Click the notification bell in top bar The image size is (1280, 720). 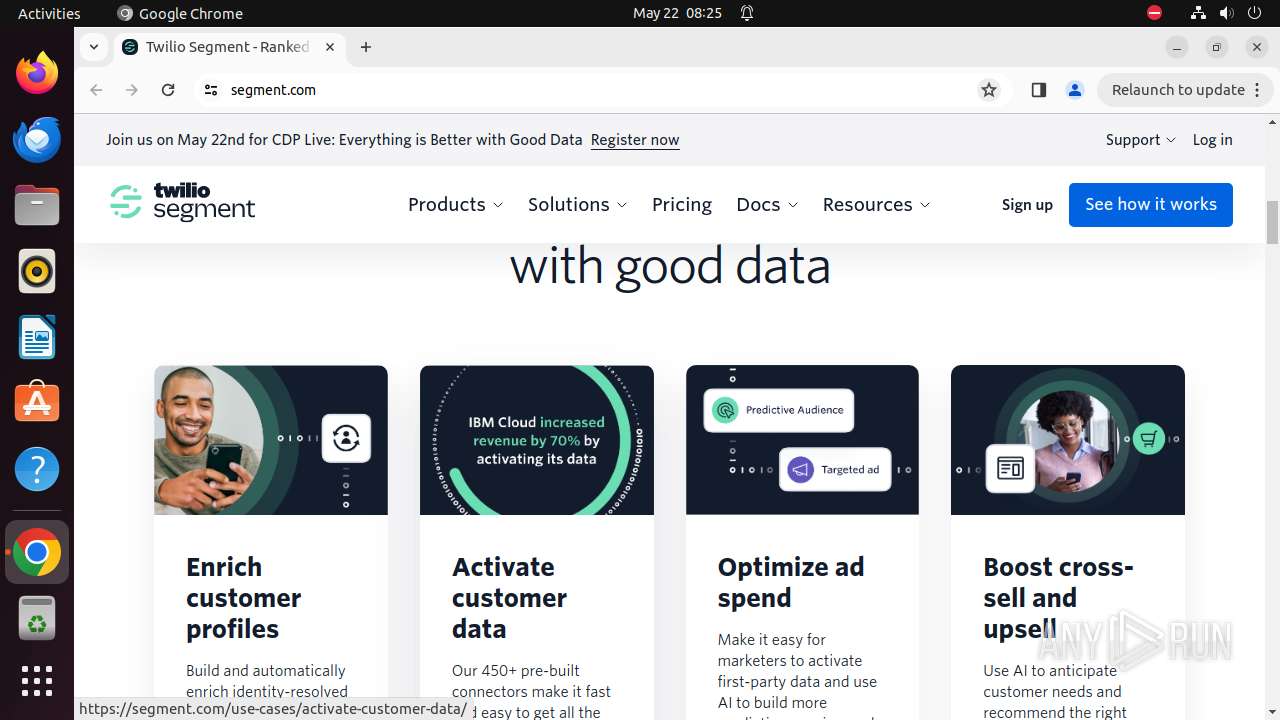tap(747, 13)
